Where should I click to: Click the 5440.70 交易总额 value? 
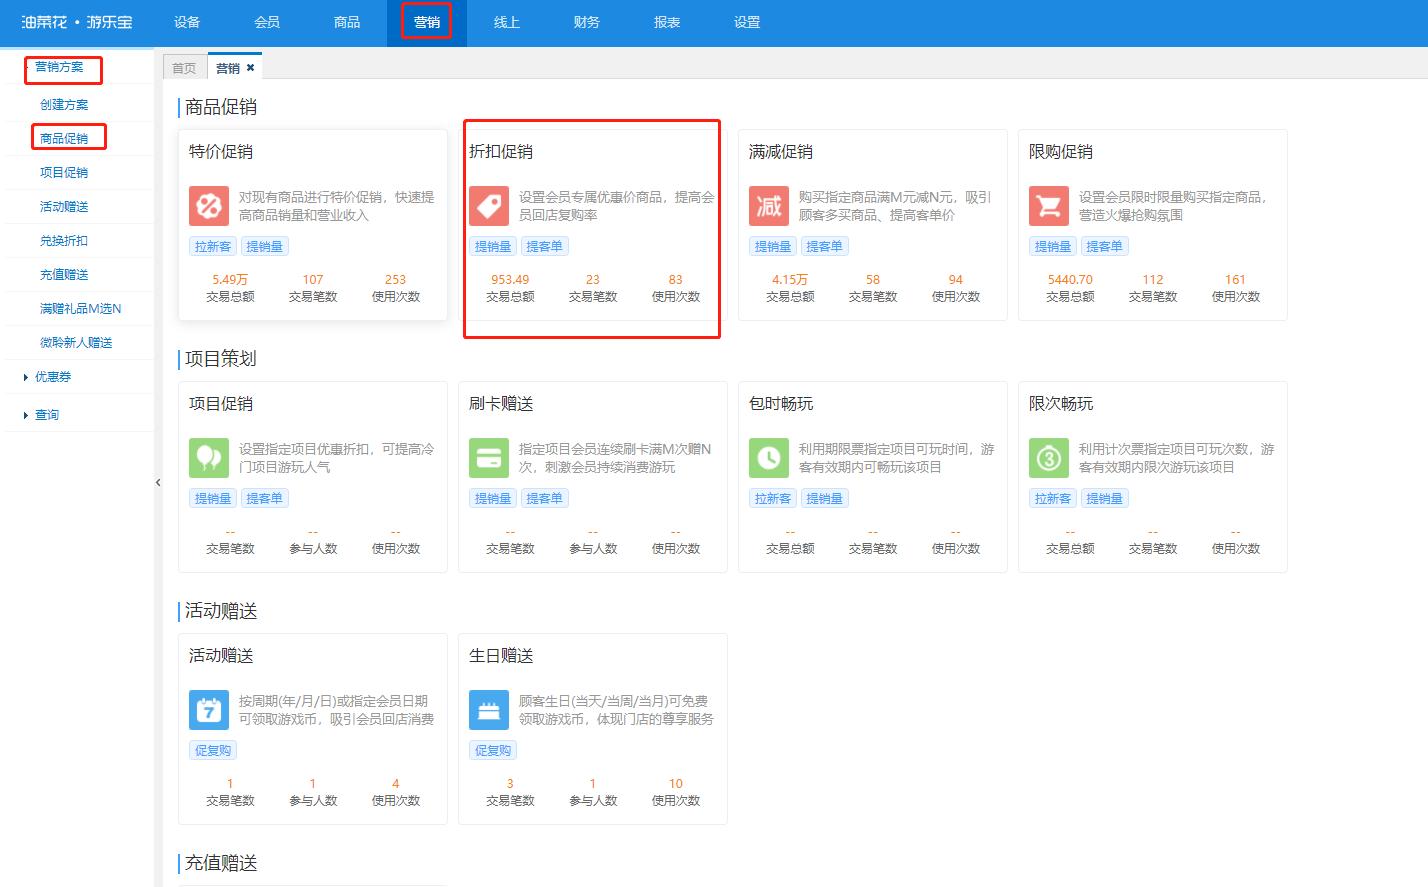pos(1070,280)
